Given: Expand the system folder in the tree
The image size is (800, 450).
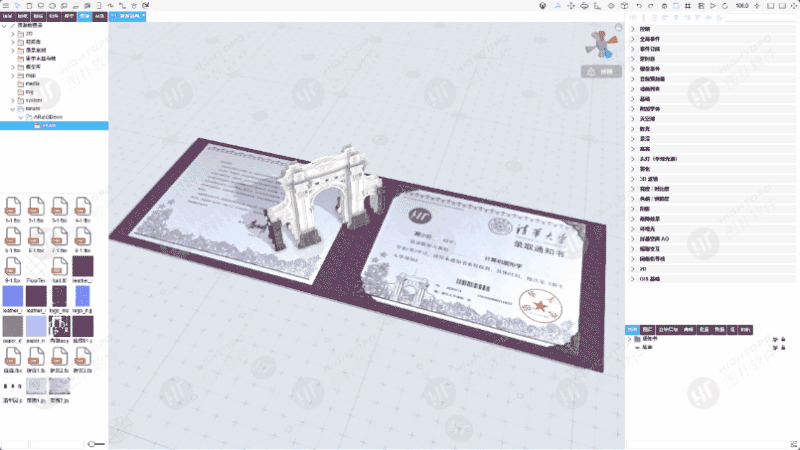Looking at the screenshot, I should pos(13,101).
